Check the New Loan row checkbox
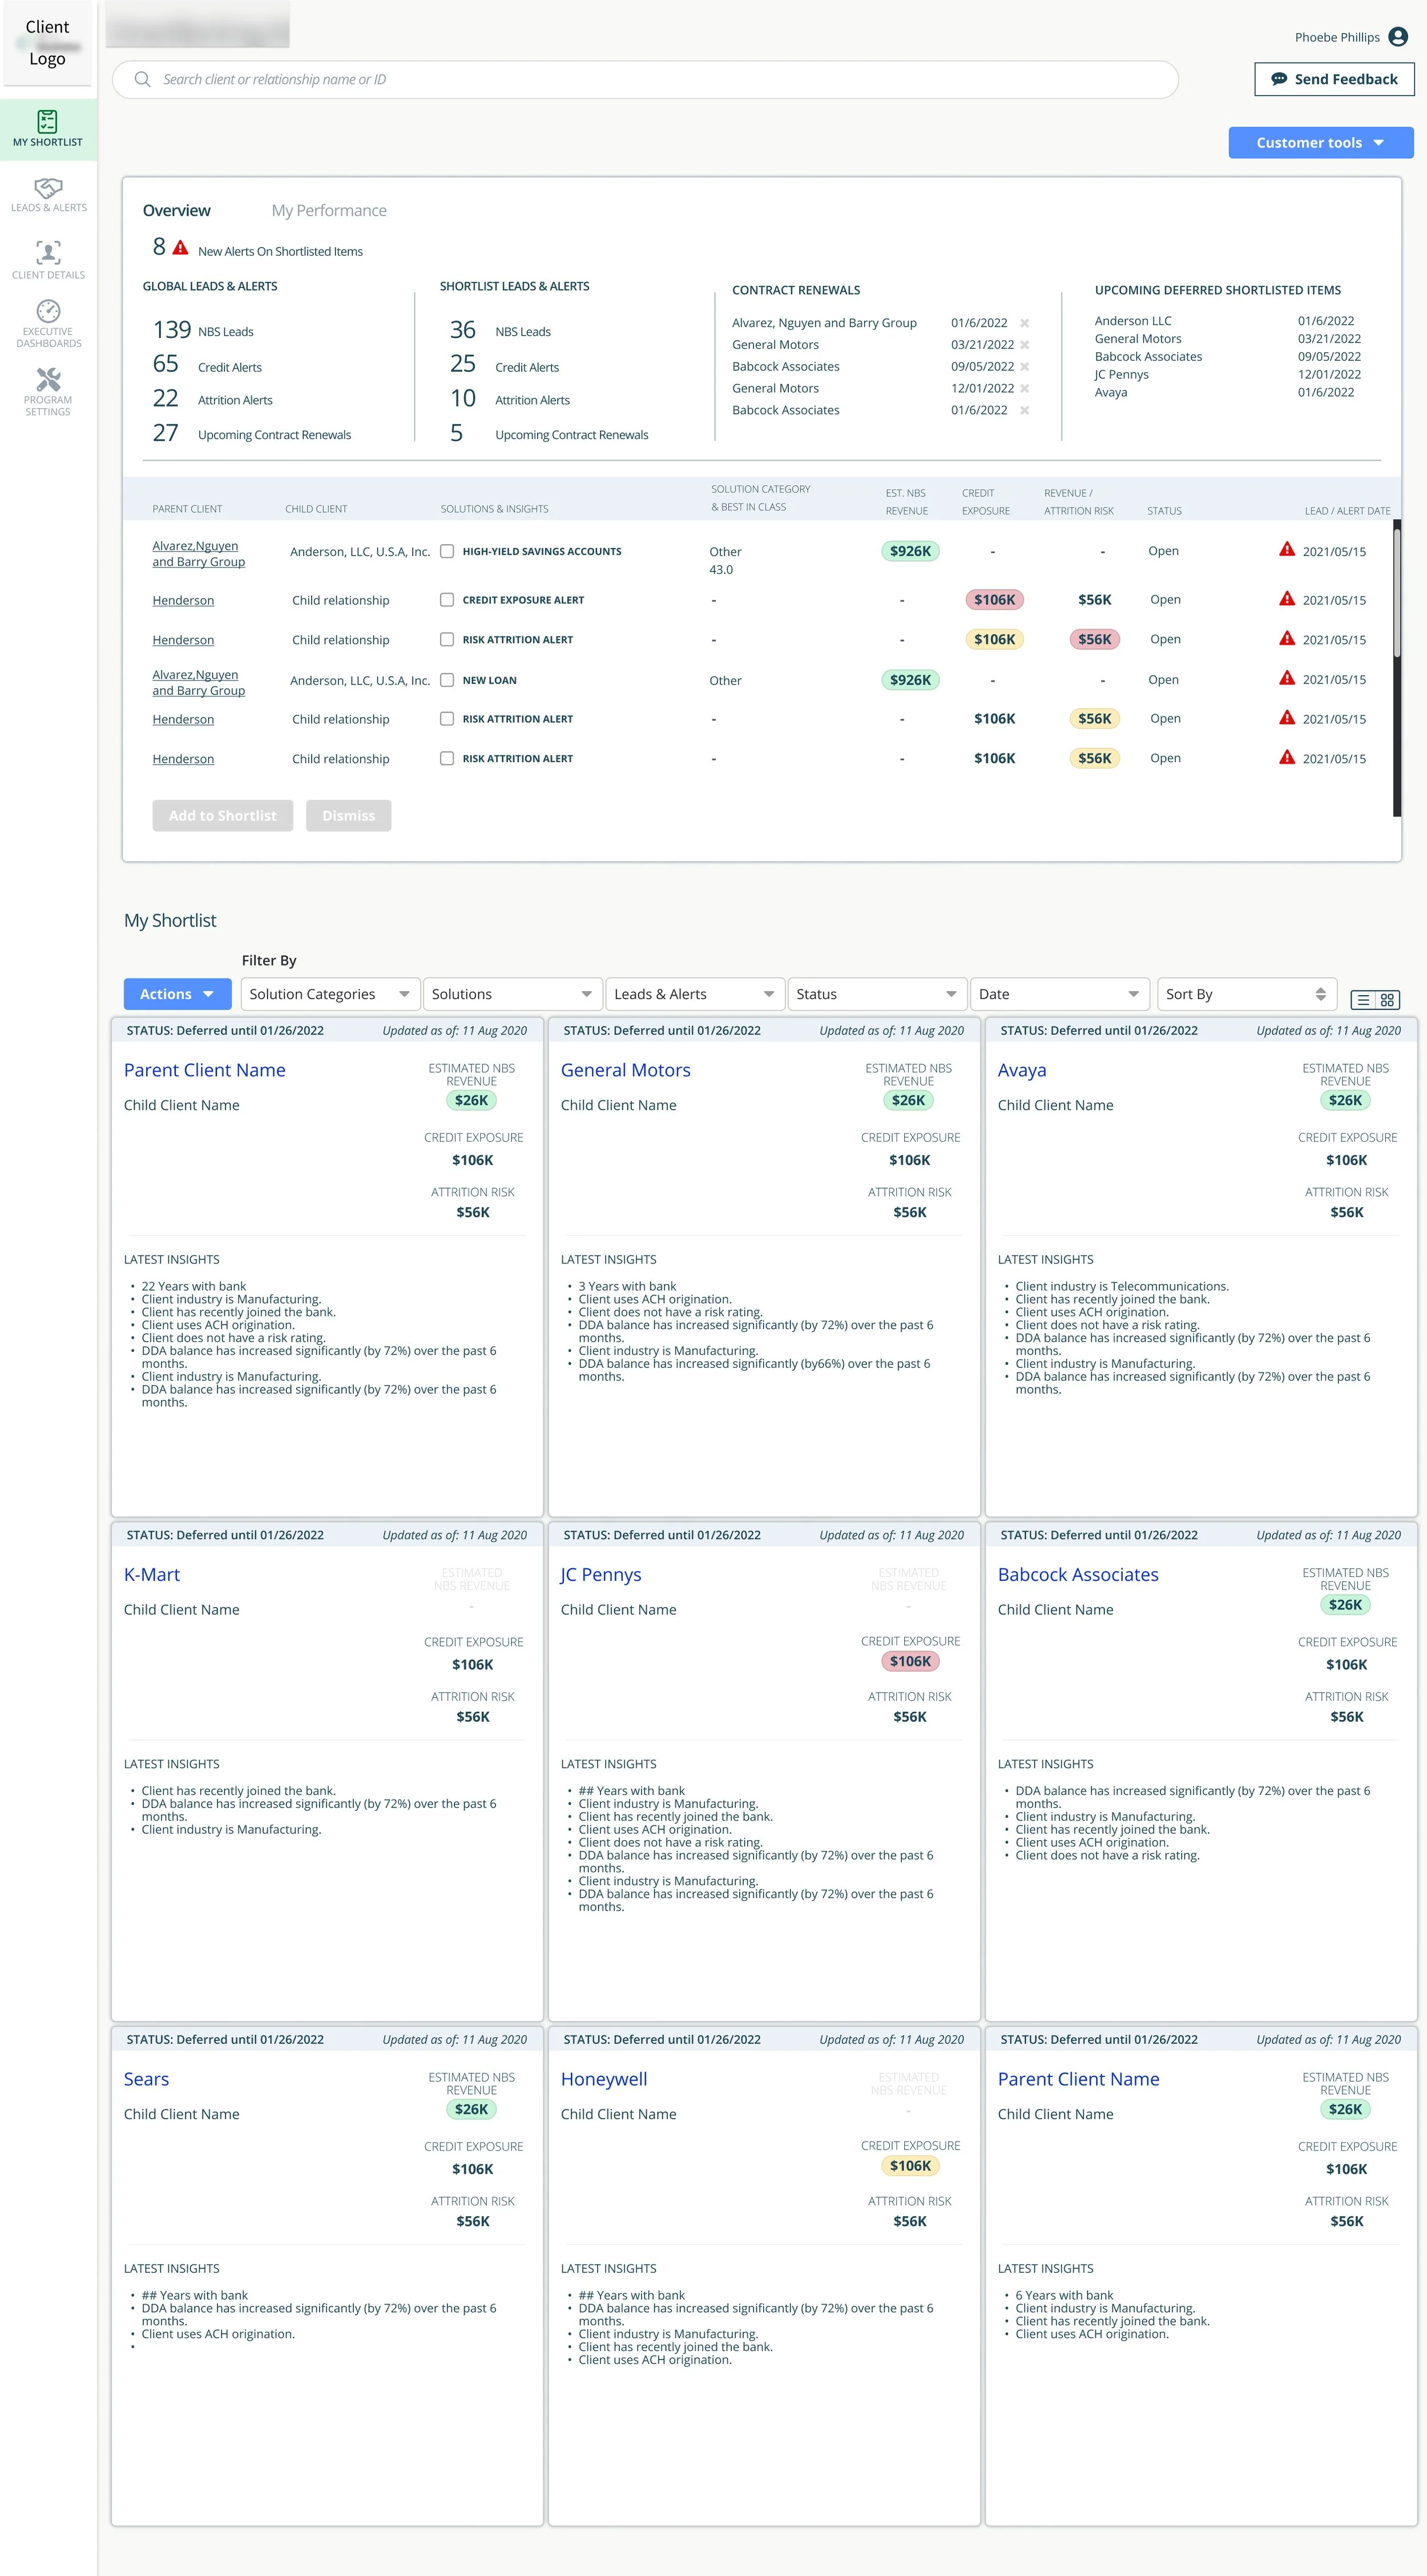1427x2576 pixels. tap(447, 680)
